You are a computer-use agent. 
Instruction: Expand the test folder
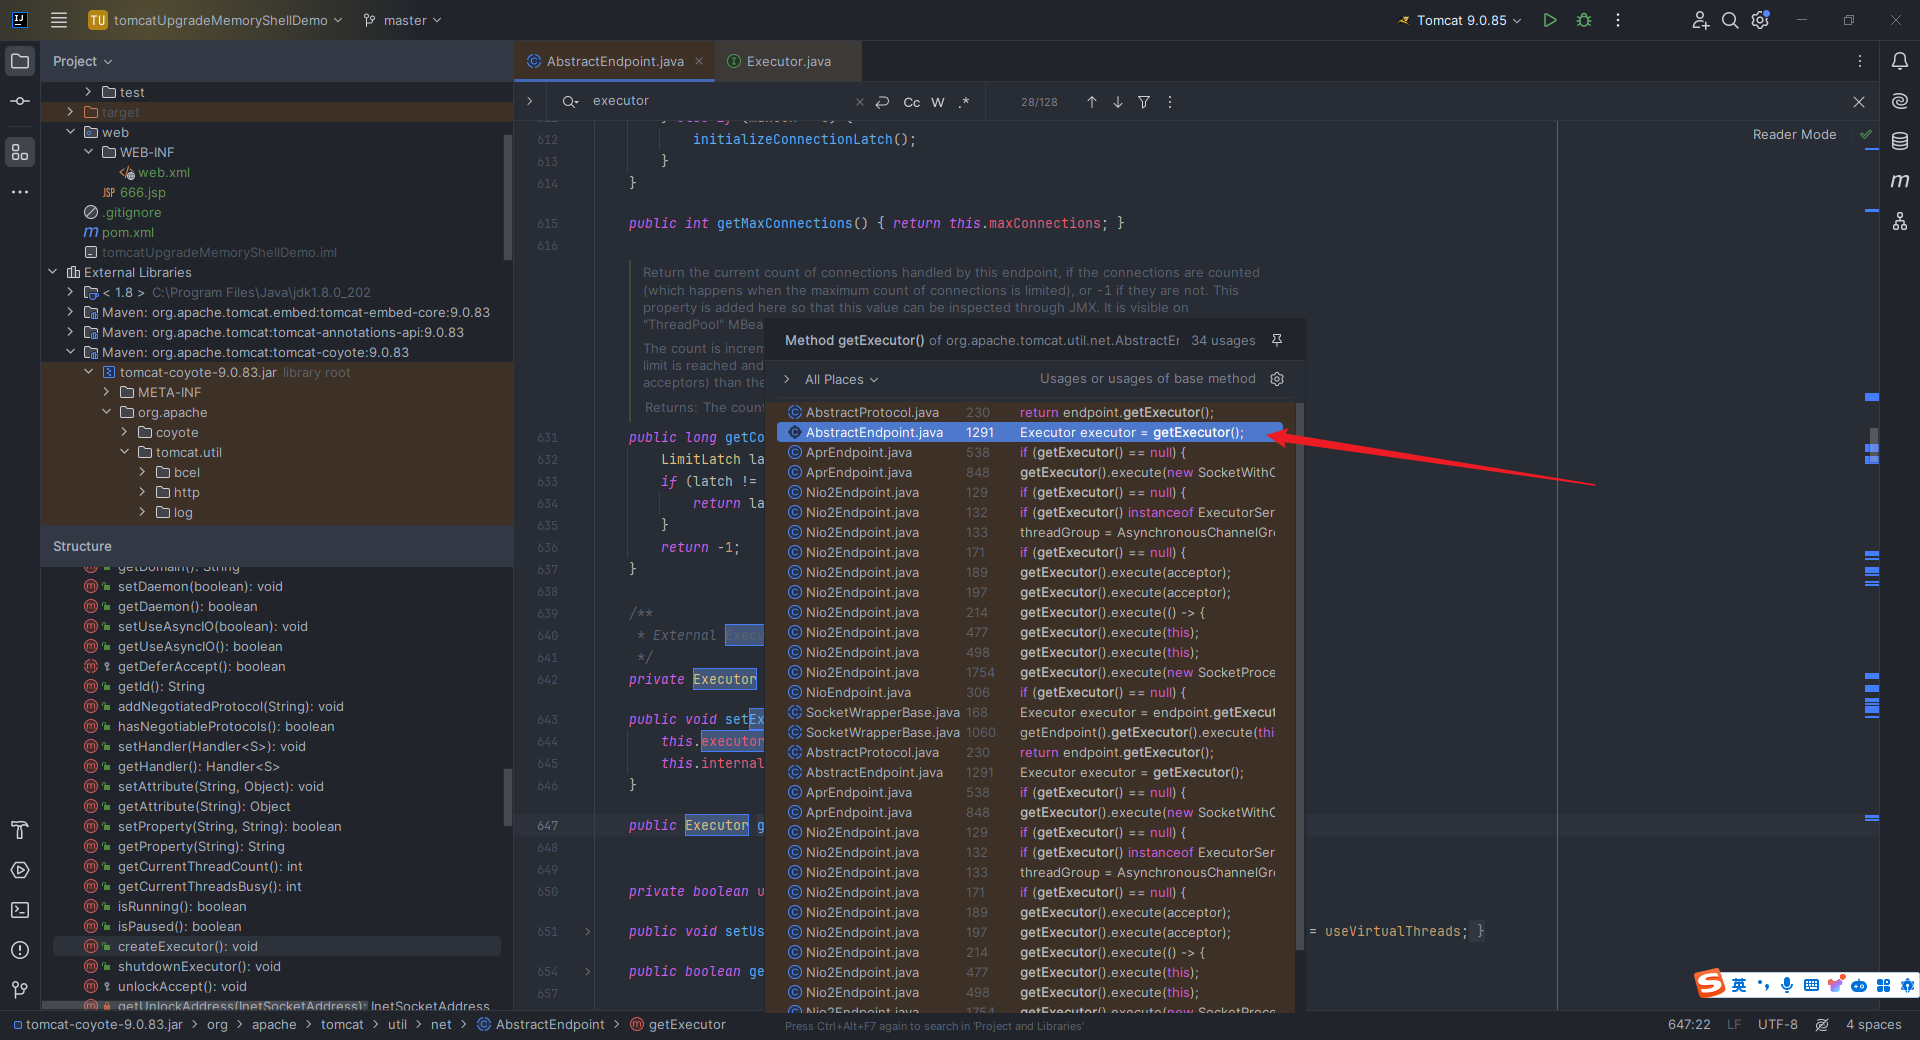88,92
